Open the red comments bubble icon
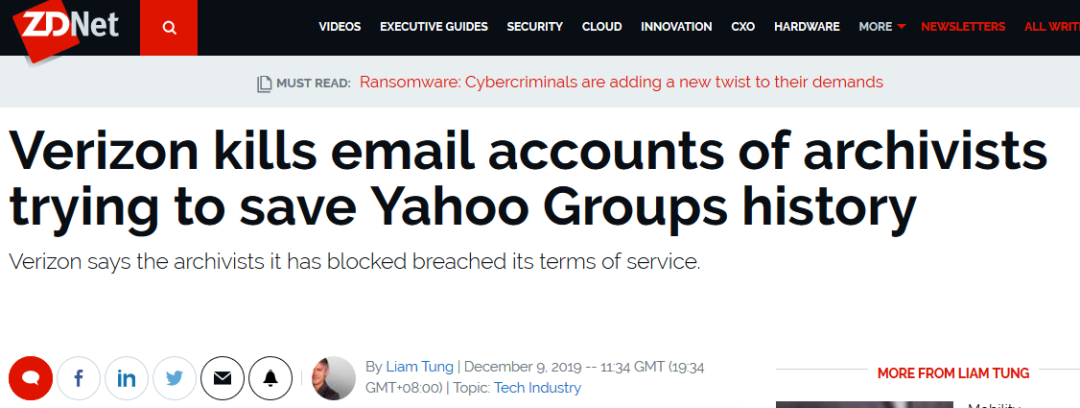The image size is (1080, 408). (30, 378)
